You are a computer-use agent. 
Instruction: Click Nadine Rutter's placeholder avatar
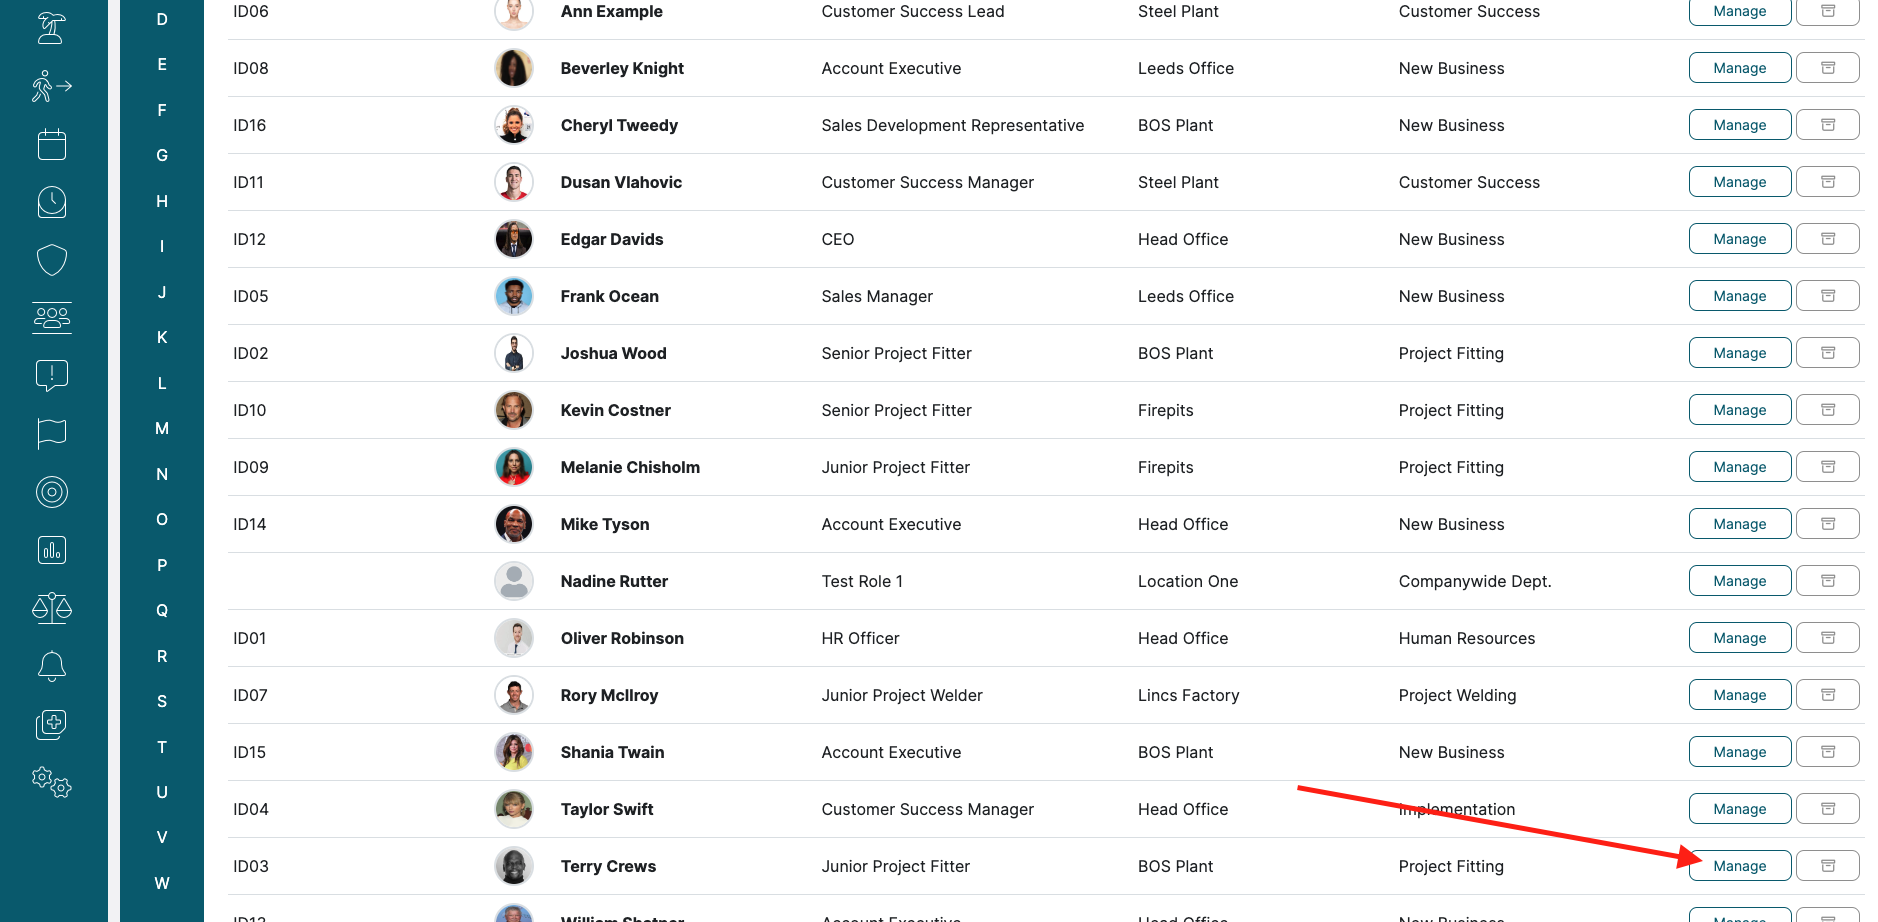(514, 581)
